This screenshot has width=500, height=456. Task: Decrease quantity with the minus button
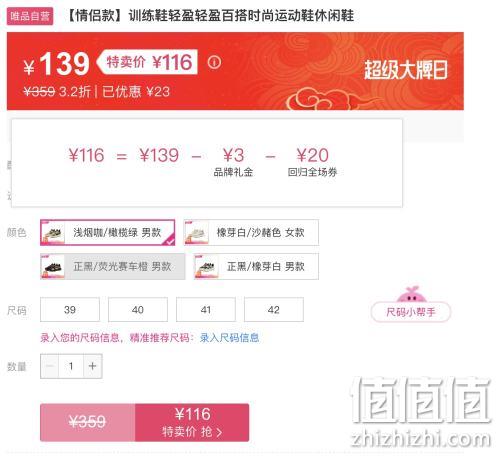click(x=50, y=366)
